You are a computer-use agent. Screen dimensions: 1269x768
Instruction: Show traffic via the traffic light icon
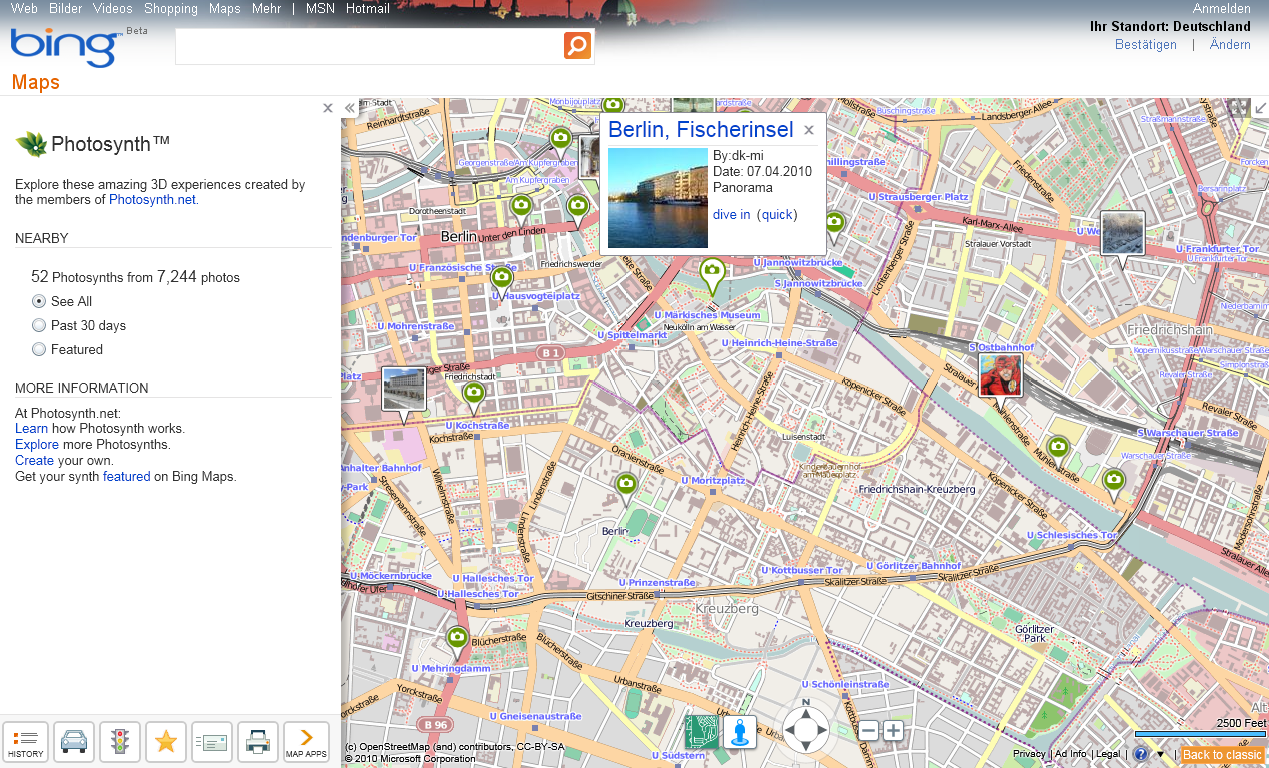coord(120,742)
